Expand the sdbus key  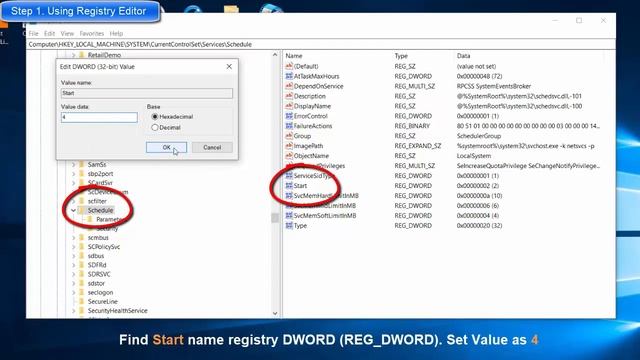73,256
